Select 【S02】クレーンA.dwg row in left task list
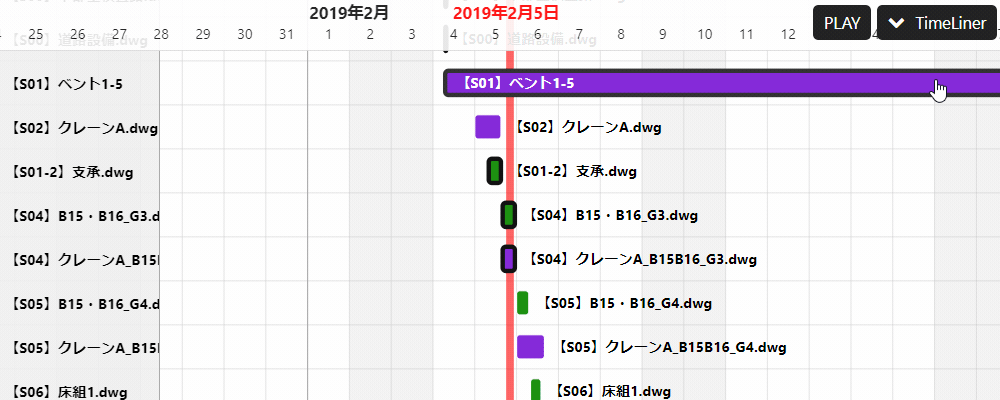The image size is (1000, 400). pos(80,128)
